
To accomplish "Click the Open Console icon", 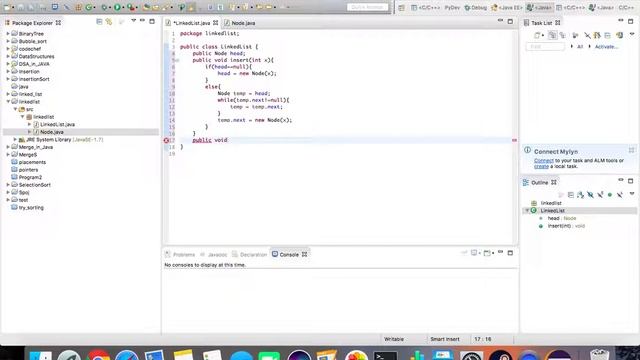I will [487, 253].
